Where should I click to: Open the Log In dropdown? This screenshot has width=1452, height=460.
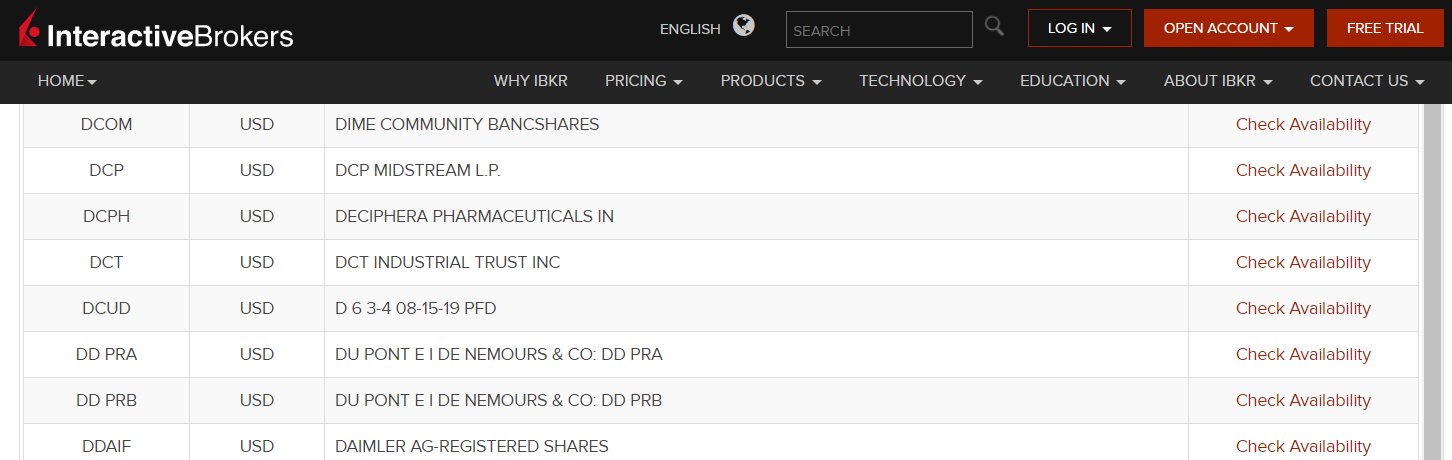click(x=1079, y=28)
